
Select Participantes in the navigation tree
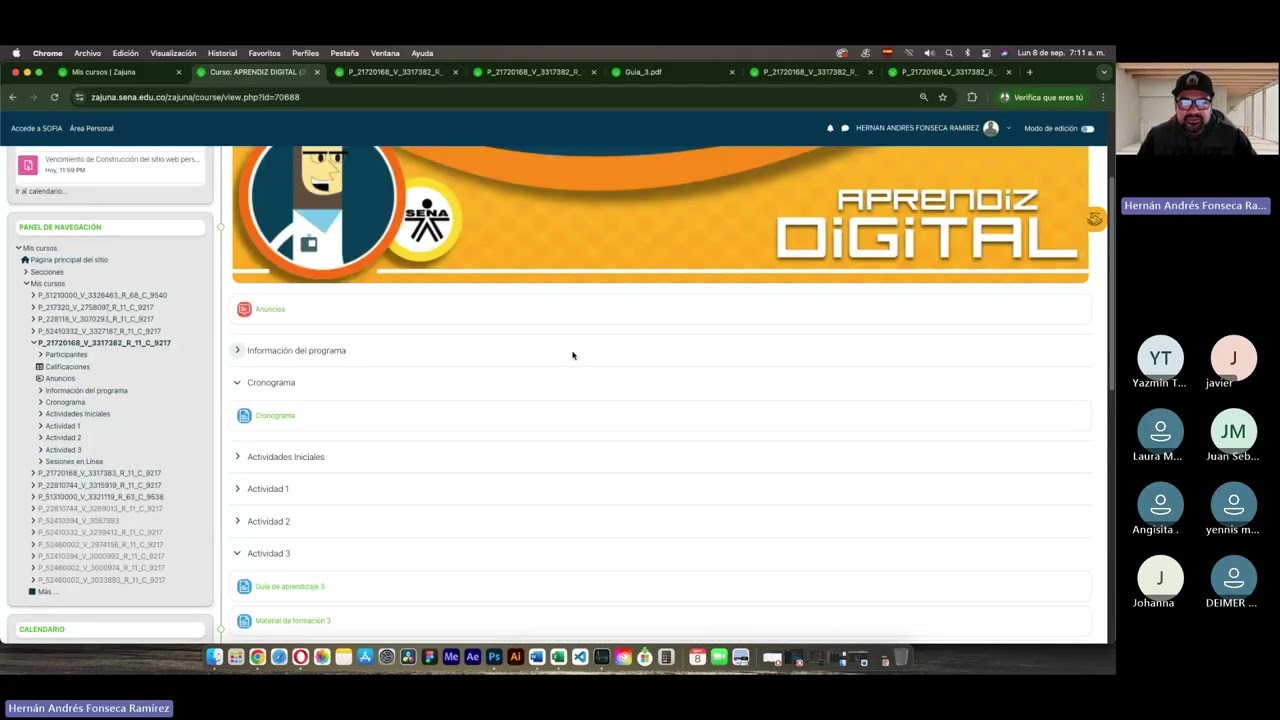66,355
